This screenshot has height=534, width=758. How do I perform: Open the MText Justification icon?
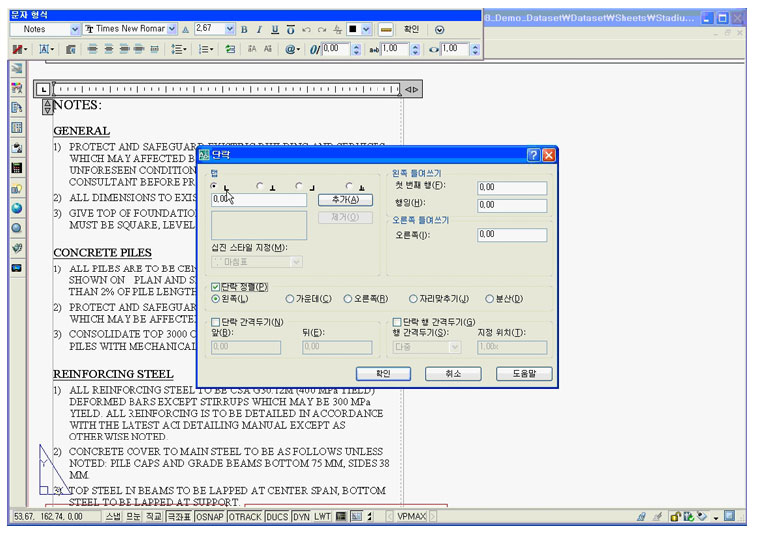(x=46, y=49)
